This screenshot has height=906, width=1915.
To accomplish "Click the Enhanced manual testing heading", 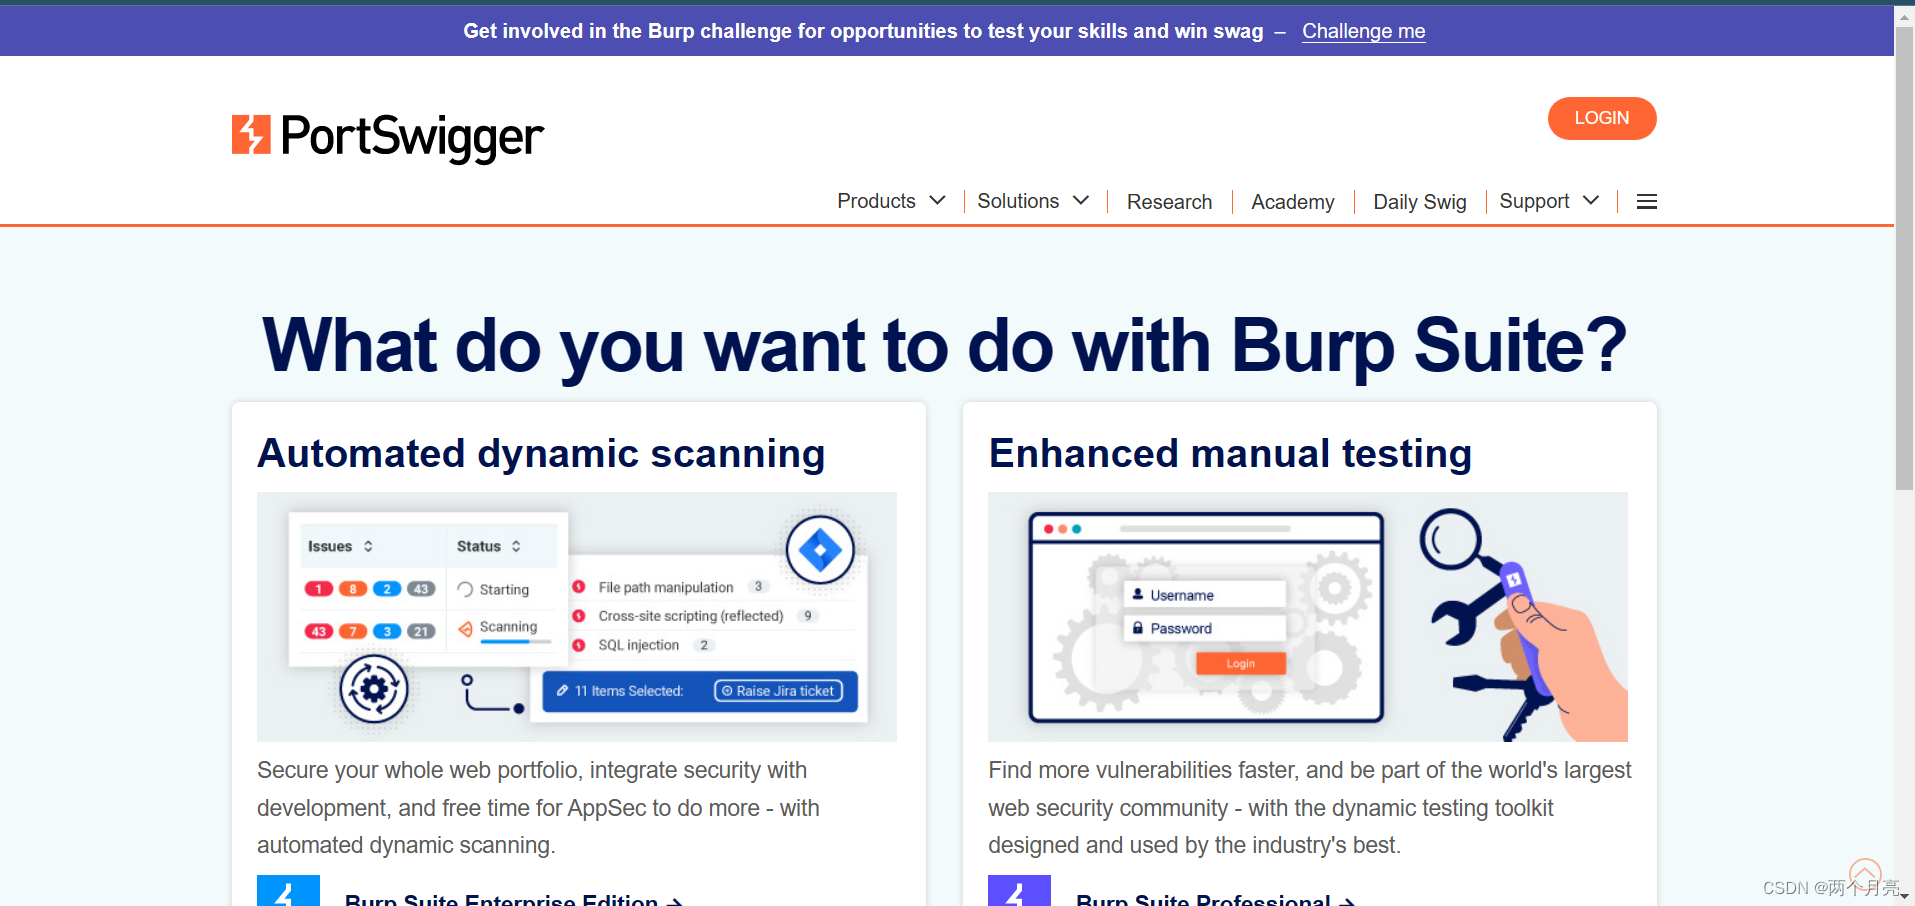I will click(1230, 453).
